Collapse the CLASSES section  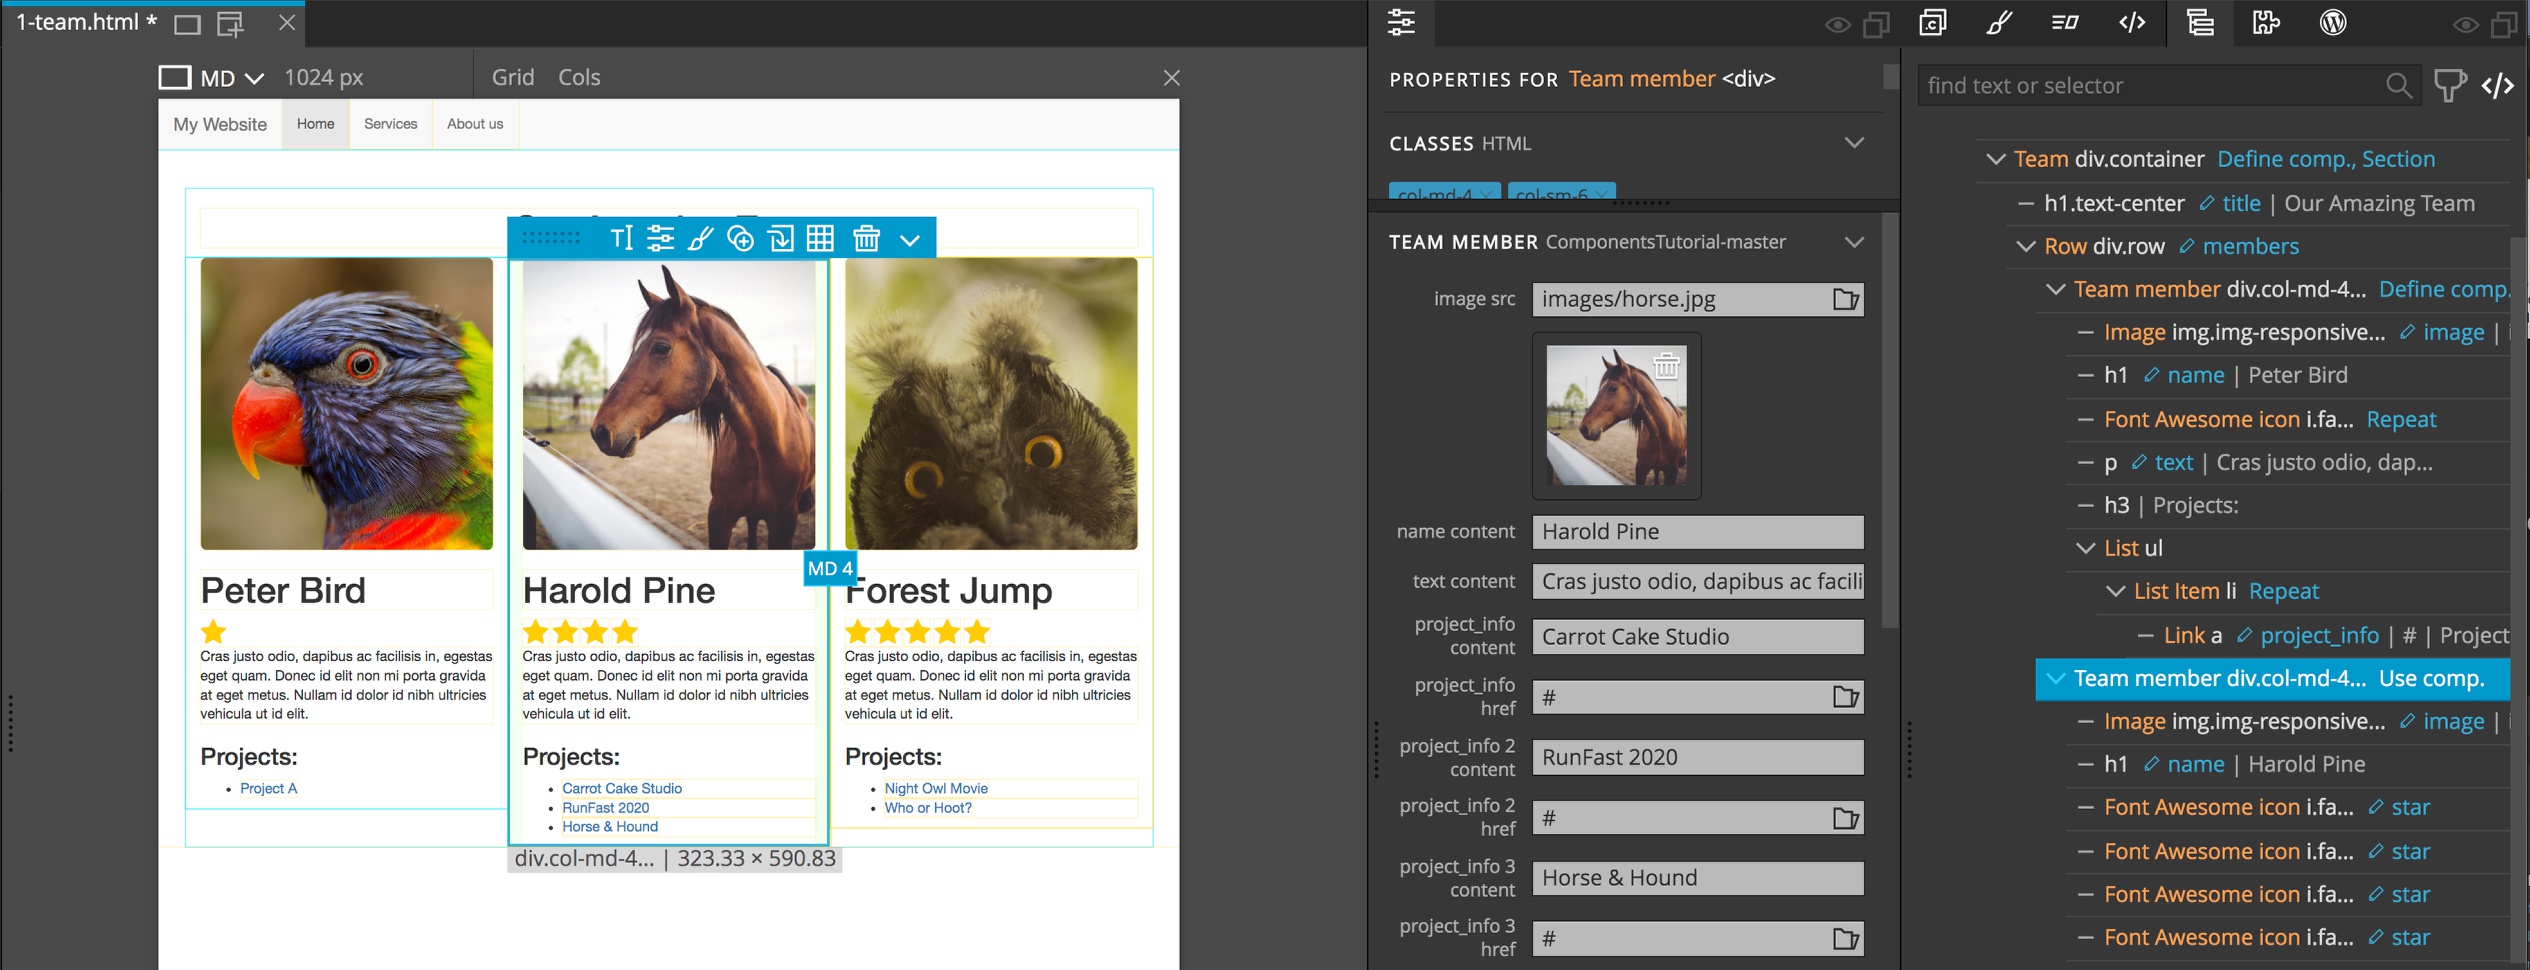[1854, 143]
